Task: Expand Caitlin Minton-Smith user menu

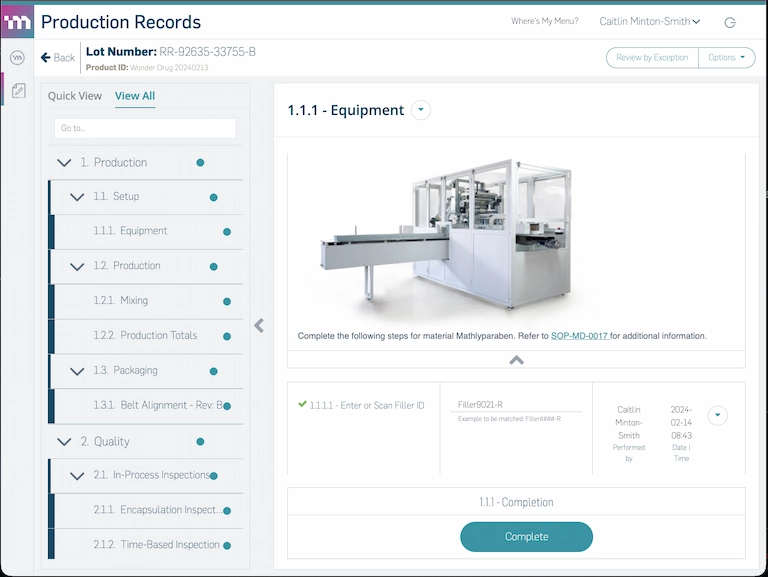Action: tap(650, 22)
